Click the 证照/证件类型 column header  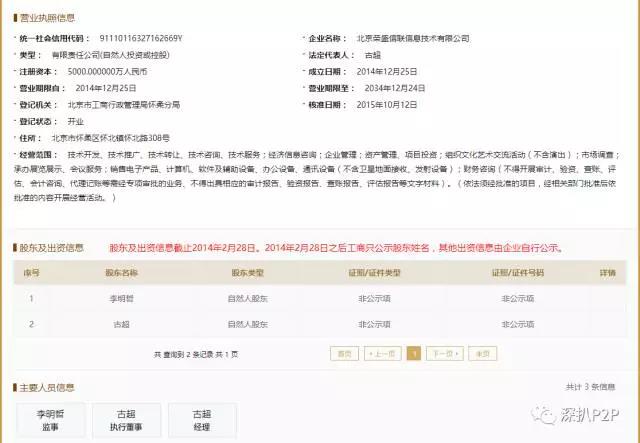375,272
